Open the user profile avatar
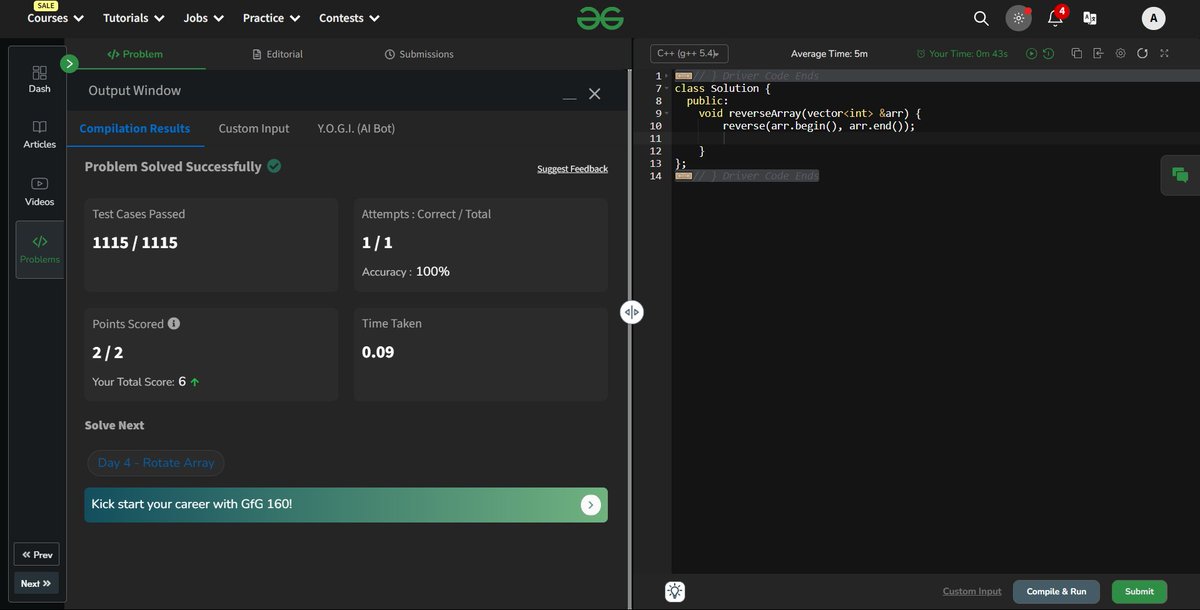This screenshot has width=1200, height=610. click(1154, 18)
